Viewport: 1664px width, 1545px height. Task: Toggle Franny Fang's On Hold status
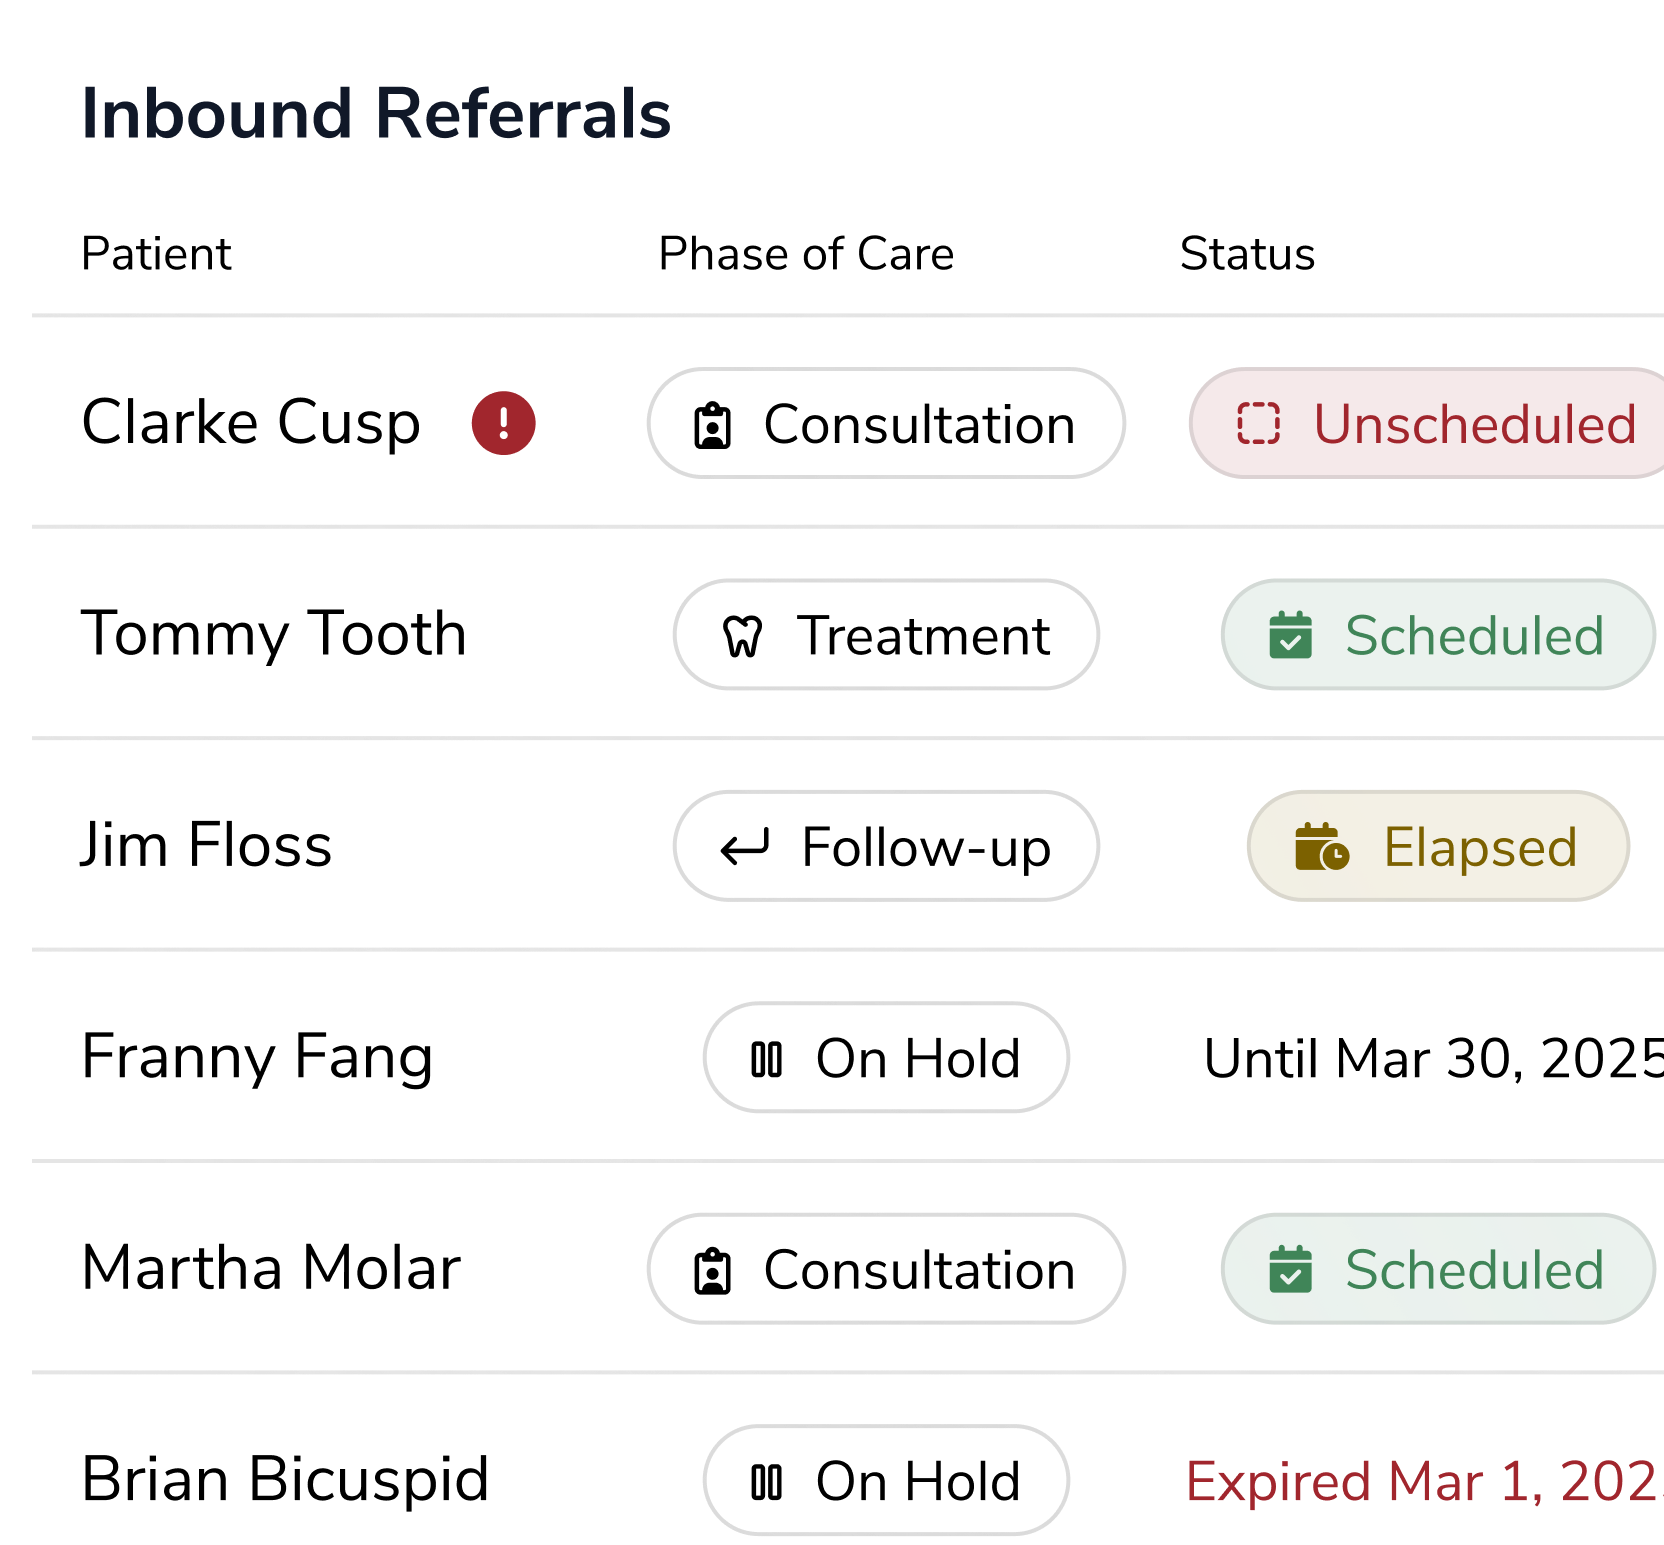coord(885,1058)
